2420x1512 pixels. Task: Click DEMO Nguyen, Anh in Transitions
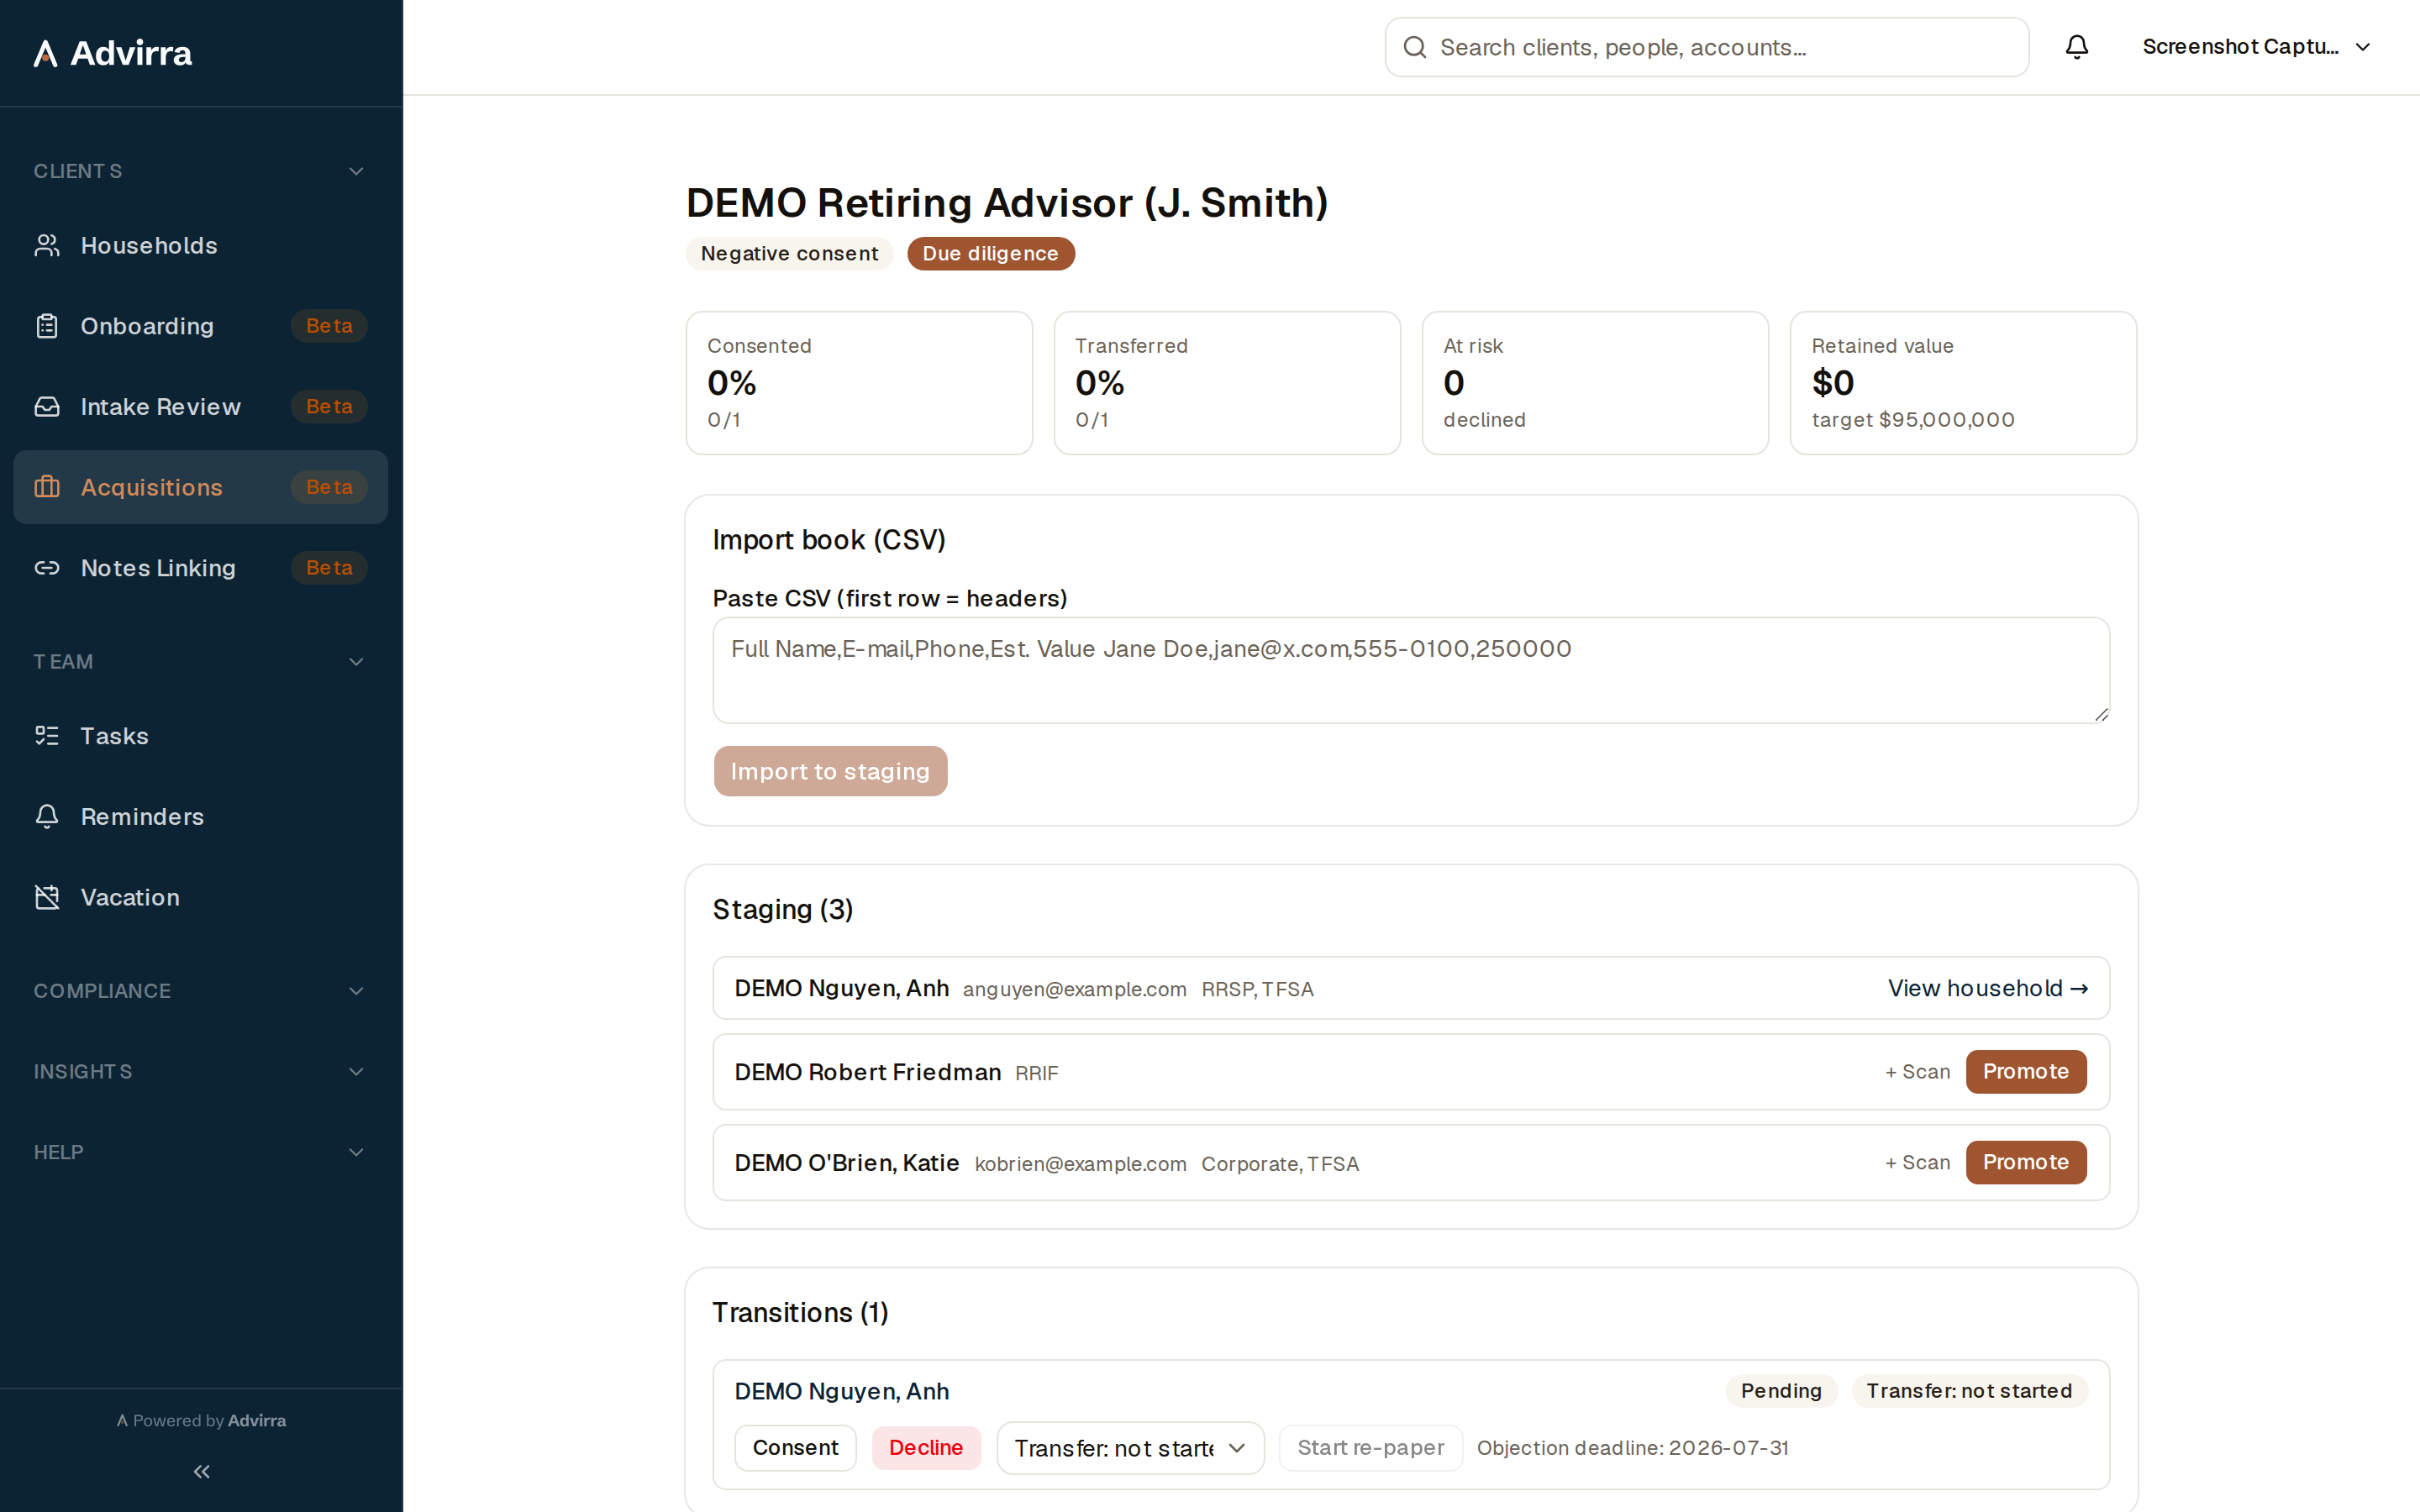841,1391
